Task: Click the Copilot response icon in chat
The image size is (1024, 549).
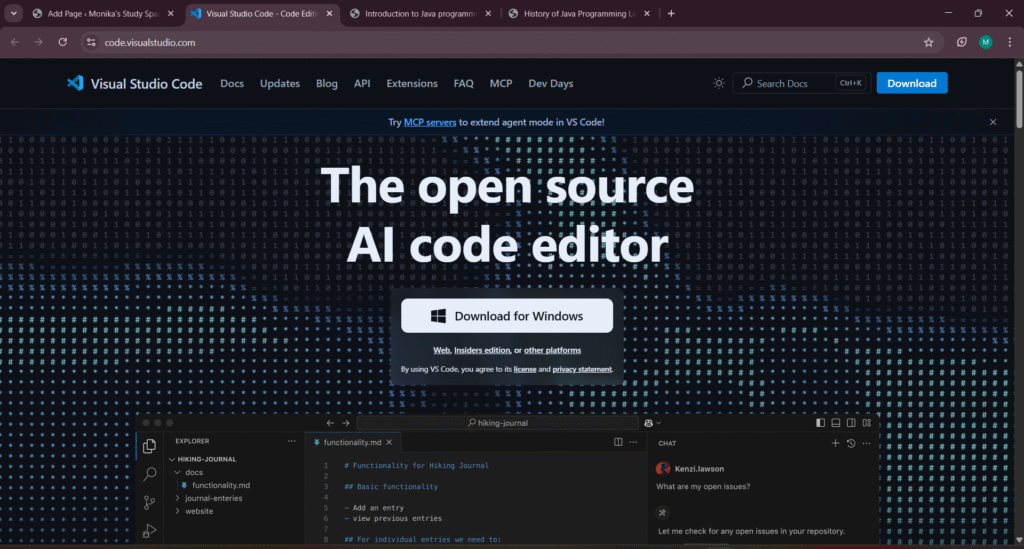Action: [x=662, y=512]
